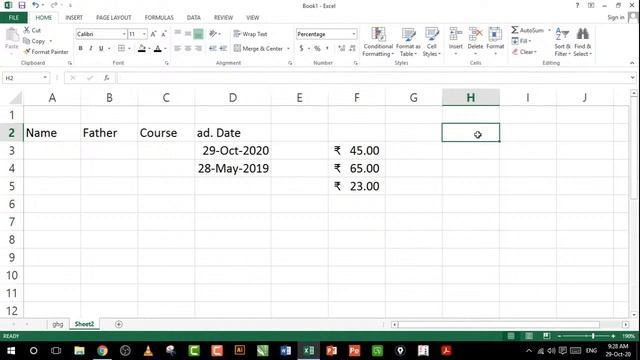
Task: Click the Increase Indent icon
Action: point(223,49)
